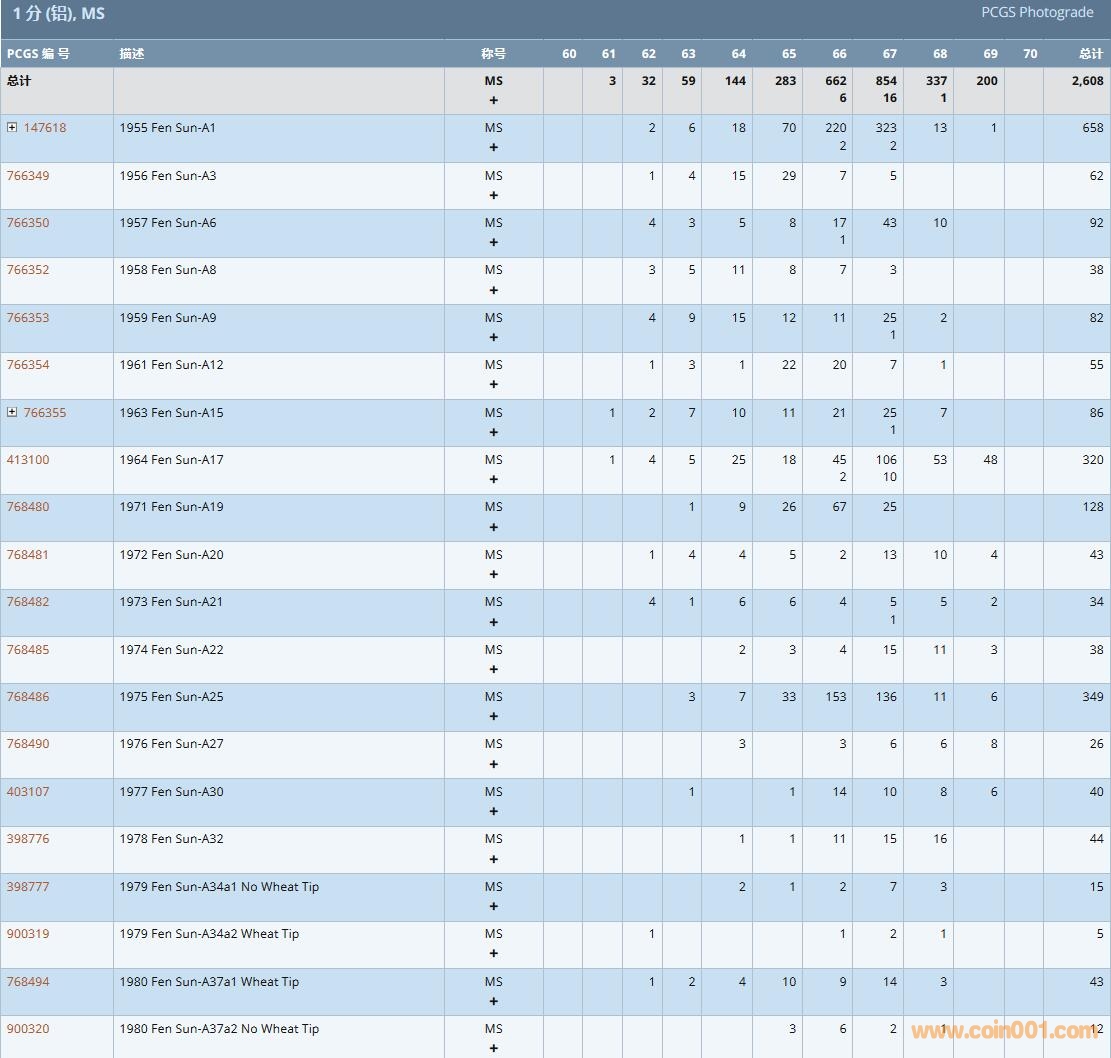Click the 总计 column header at right
Screen dimensions: 1111x1058
(x=1091, y=54)
